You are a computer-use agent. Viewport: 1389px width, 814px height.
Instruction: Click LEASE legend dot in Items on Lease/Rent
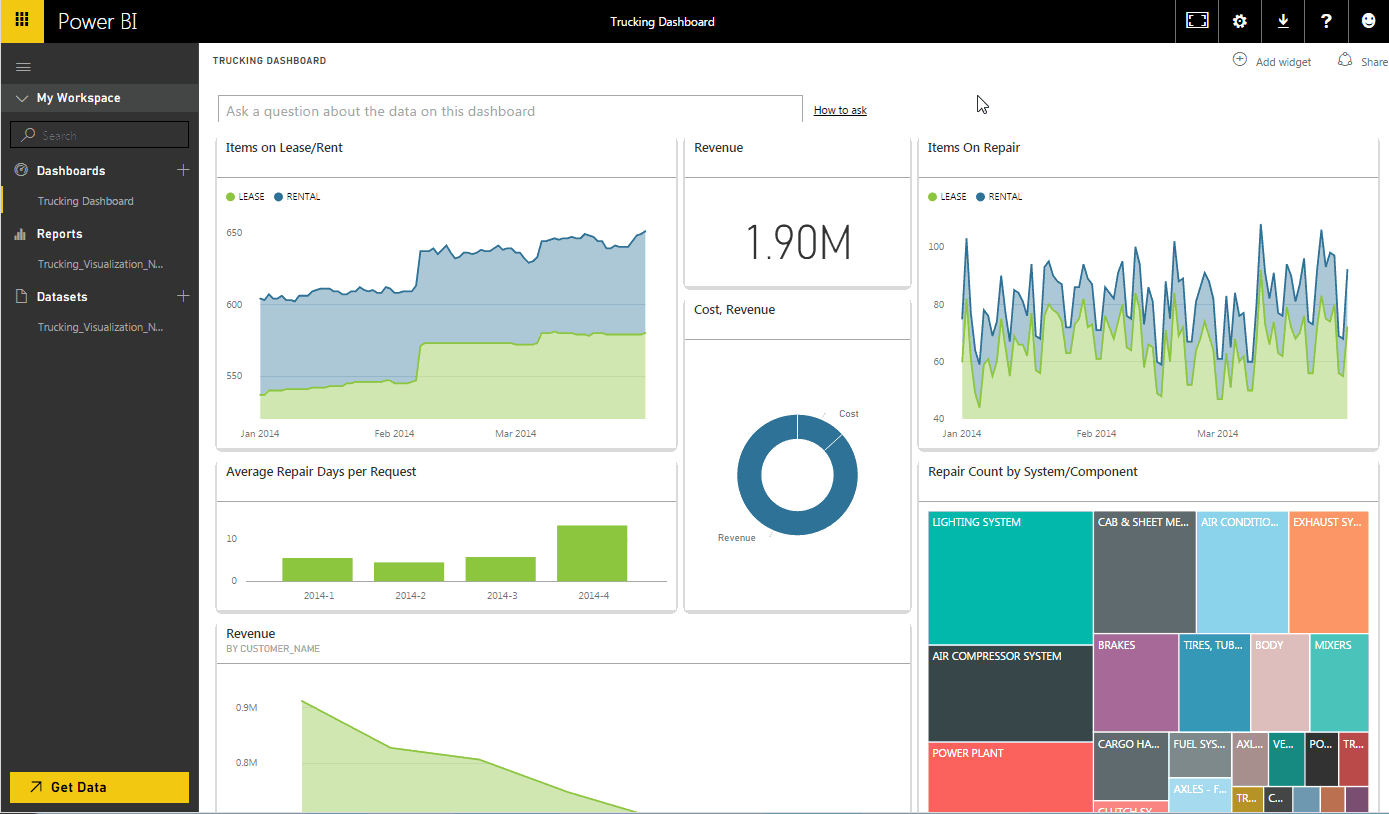coord(230,197)
